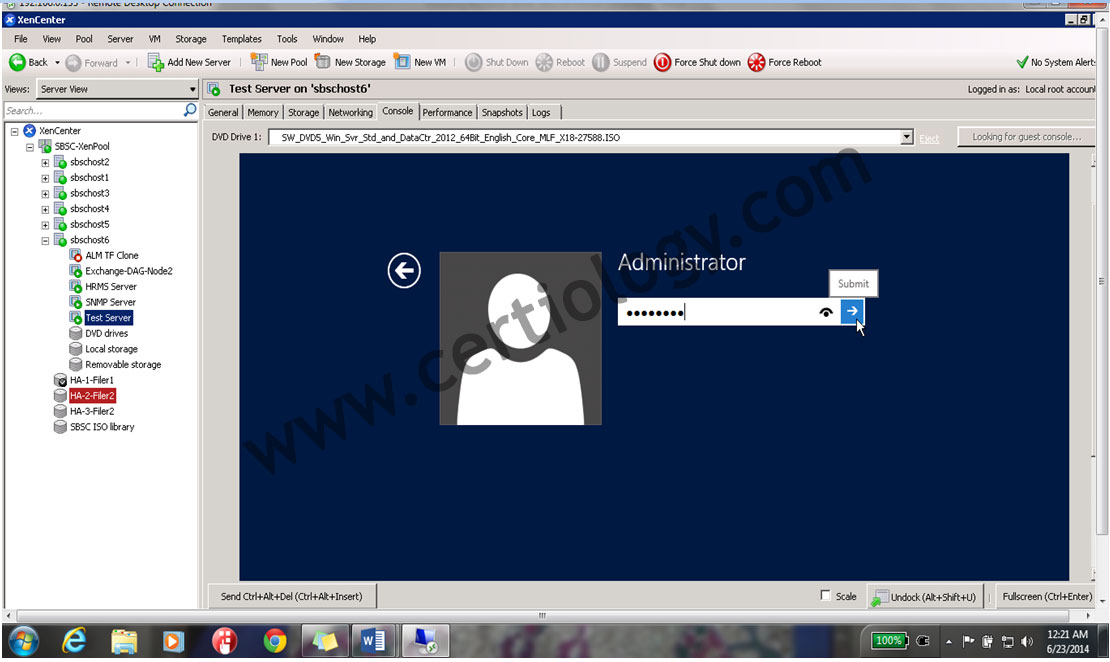Switch to the Snapshots tab

tap(502, 113)
